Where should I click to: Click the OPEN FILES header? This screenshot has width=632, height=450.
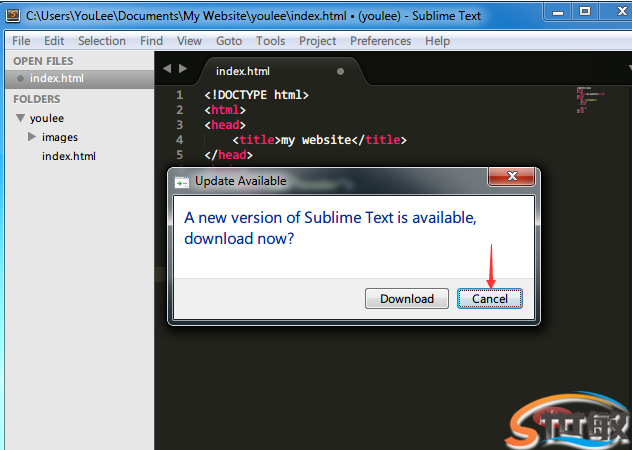click(43, 61)
